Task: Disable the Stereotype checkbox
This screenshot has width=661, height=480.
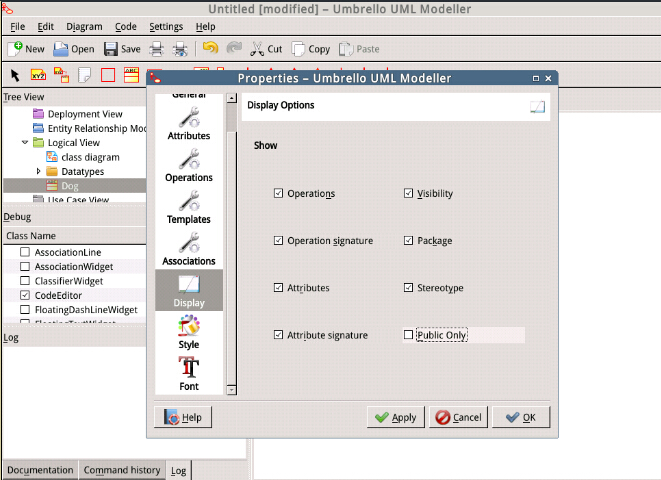Action: pos(408,288)
